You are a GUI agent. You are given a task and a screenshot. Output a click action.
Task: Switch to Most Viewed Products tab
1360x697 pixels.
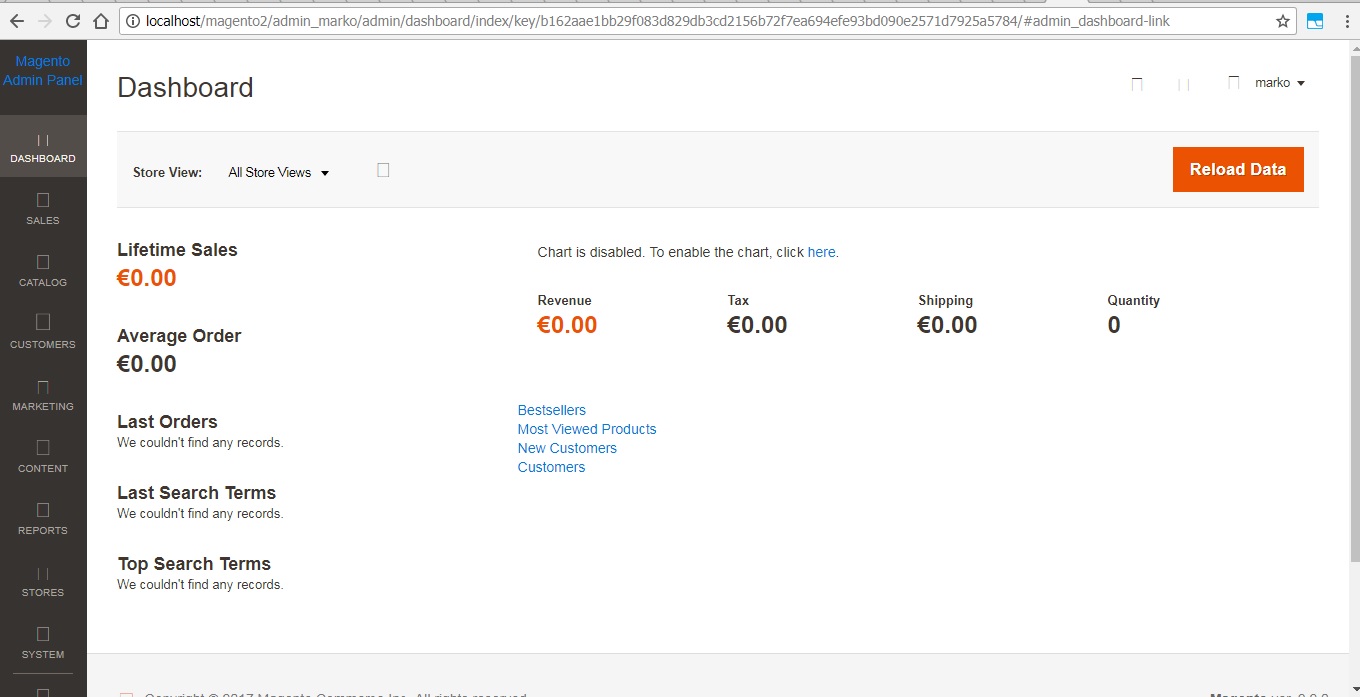click(587, 429)
